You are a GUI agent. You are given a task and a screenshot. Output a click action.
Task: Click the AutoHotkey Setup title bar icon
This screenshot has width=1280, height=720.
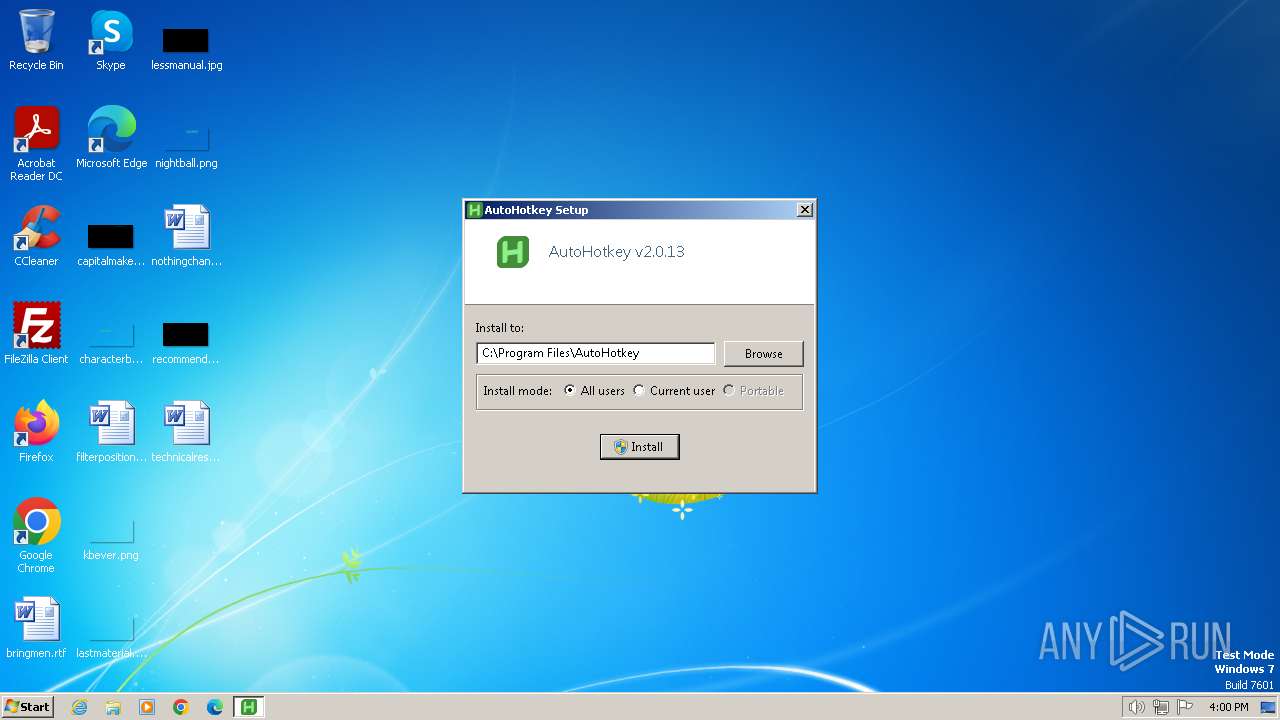474,210
